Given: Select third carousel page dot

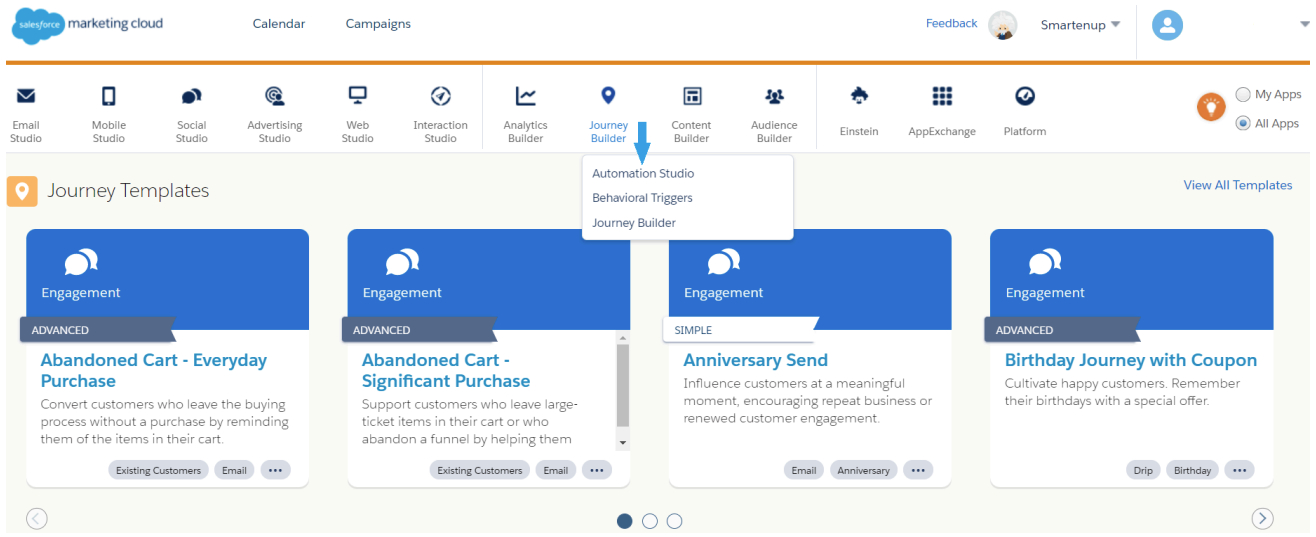Looking at the screenshot, I should [x=675, y=521].
